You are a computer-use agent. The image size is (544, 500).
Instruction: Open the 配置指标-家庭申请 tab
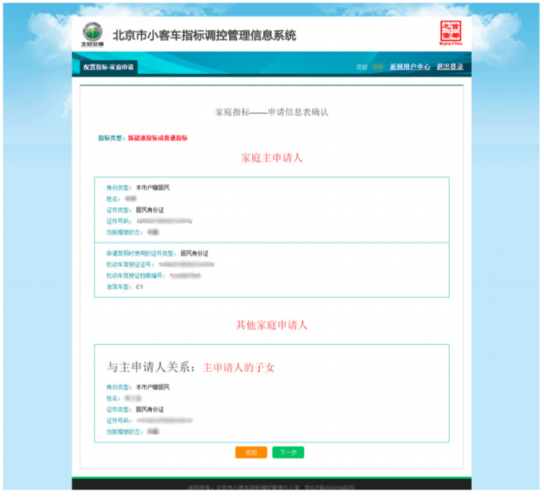pos(109,67)
